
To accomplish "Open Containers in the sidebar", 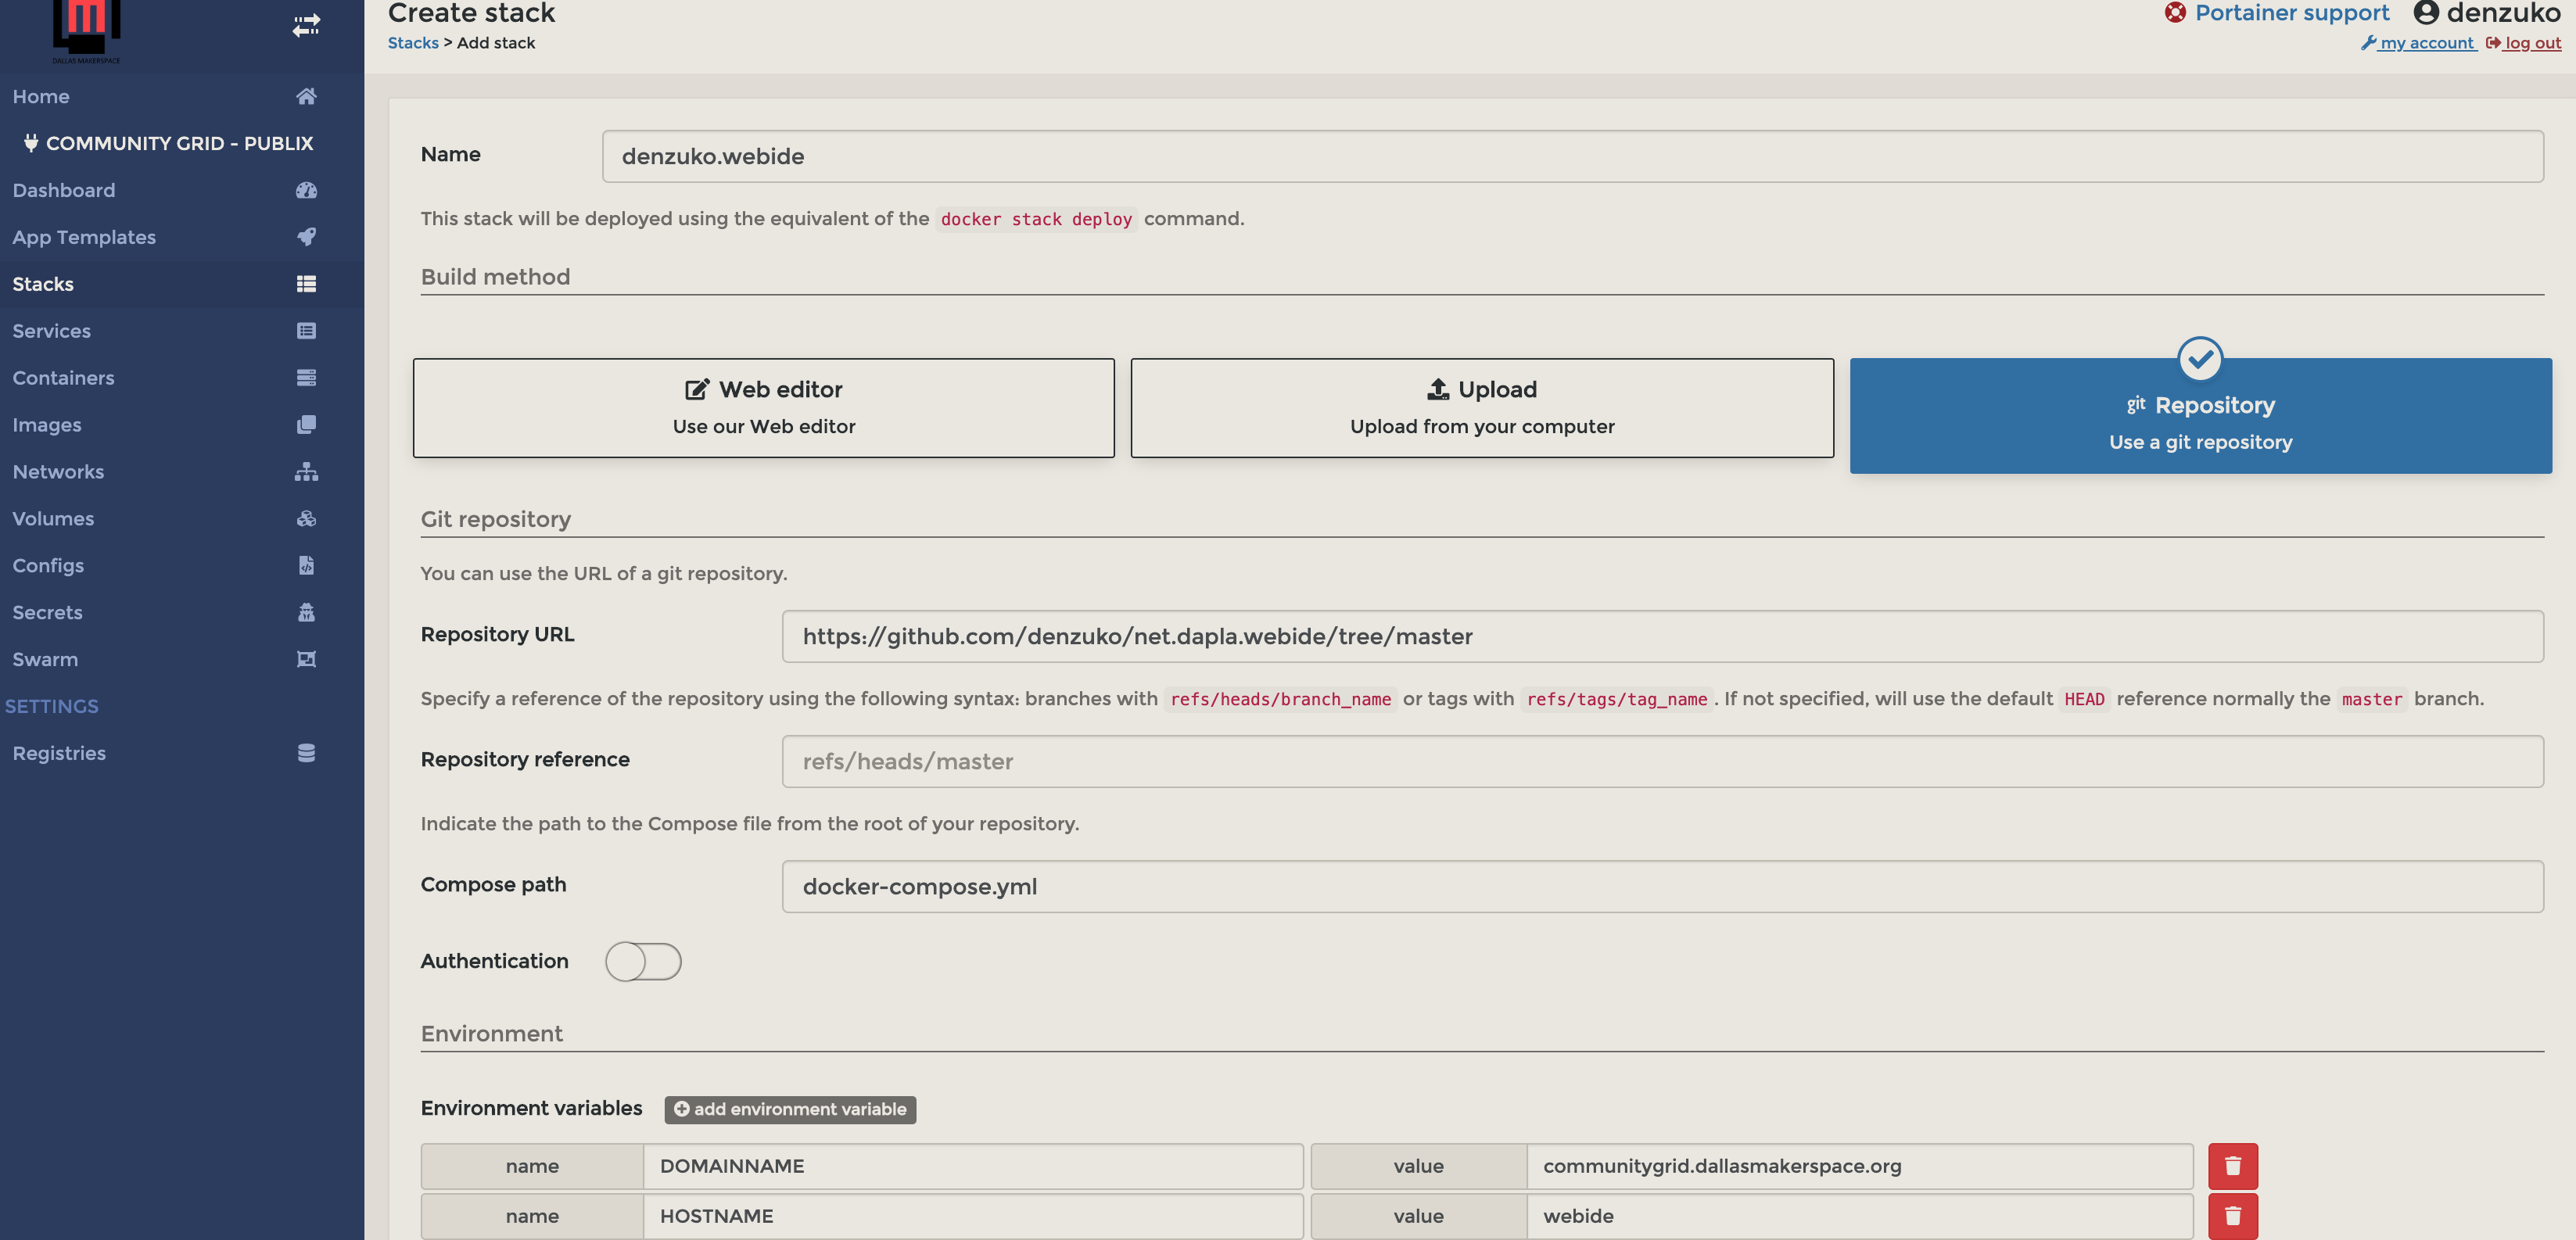I will pos(63,378).
